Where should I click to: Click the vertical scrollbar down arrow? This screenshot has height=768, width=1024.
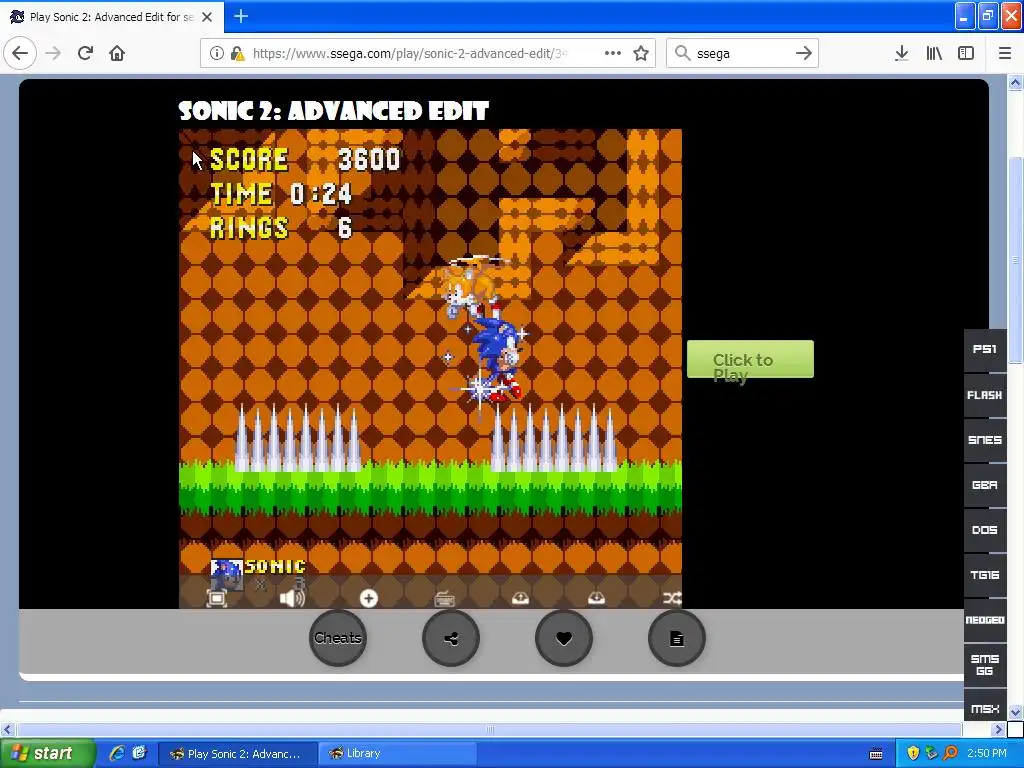[1015, 712]
